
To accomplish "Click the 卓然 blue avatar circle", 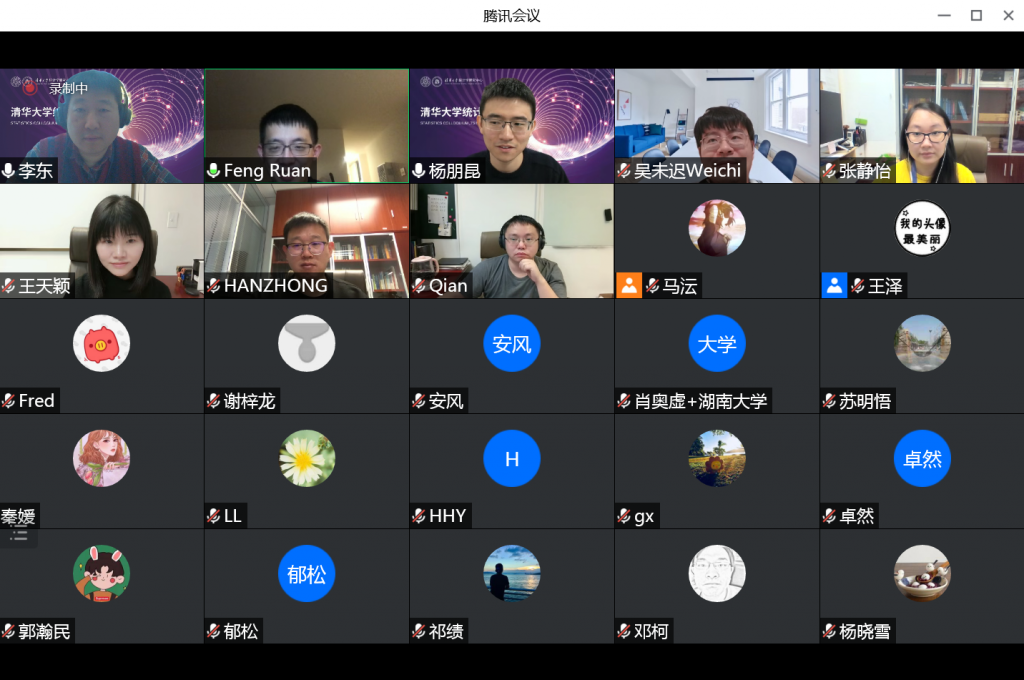I will 921,459.
